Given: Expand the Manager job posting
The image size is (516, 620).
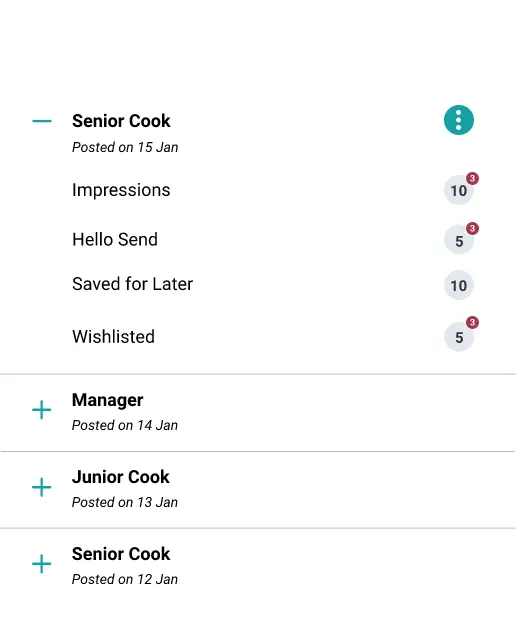Looking at the screenshot, I should pos(42,410).
